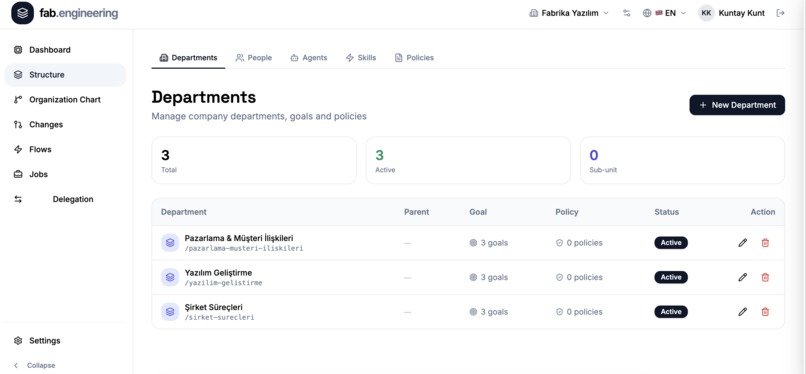Click 3 goals in Yazılım Geliştirme row
Viewport: 806px width, 374px height.
tap(489, 277)
